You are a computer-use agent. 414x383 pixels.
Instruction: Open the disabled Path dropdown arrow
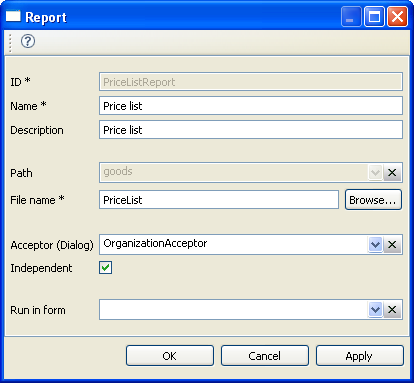point(375,173)
